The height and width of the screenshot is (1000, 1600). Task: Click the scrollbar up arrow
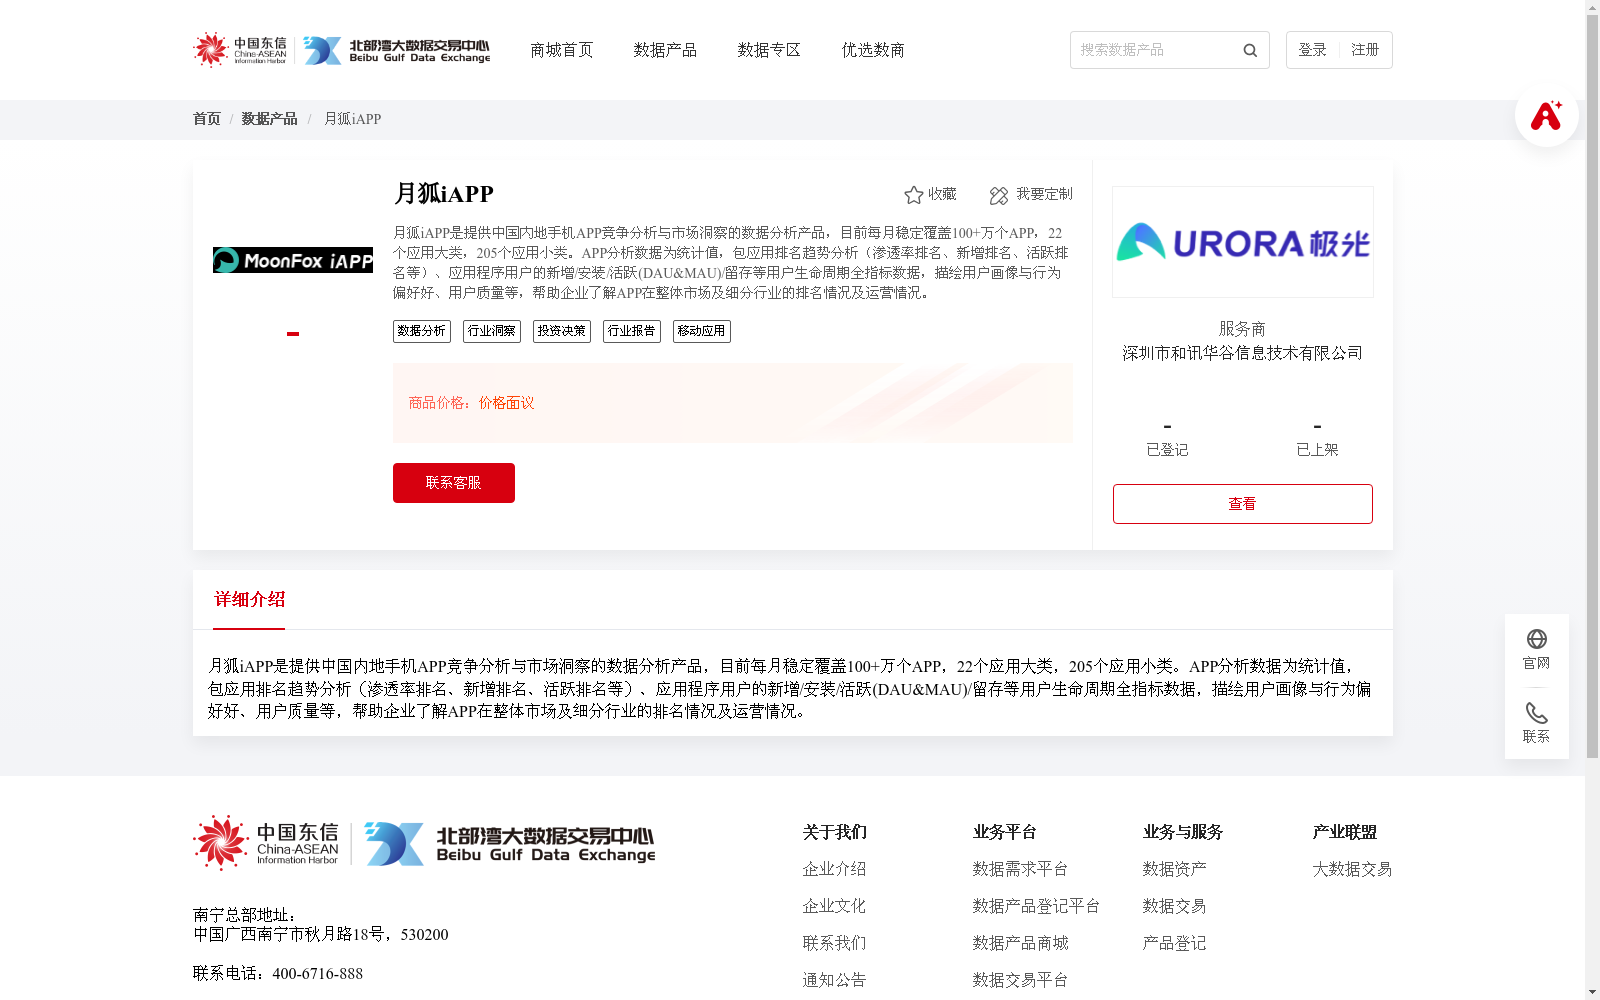[1592, 7]
